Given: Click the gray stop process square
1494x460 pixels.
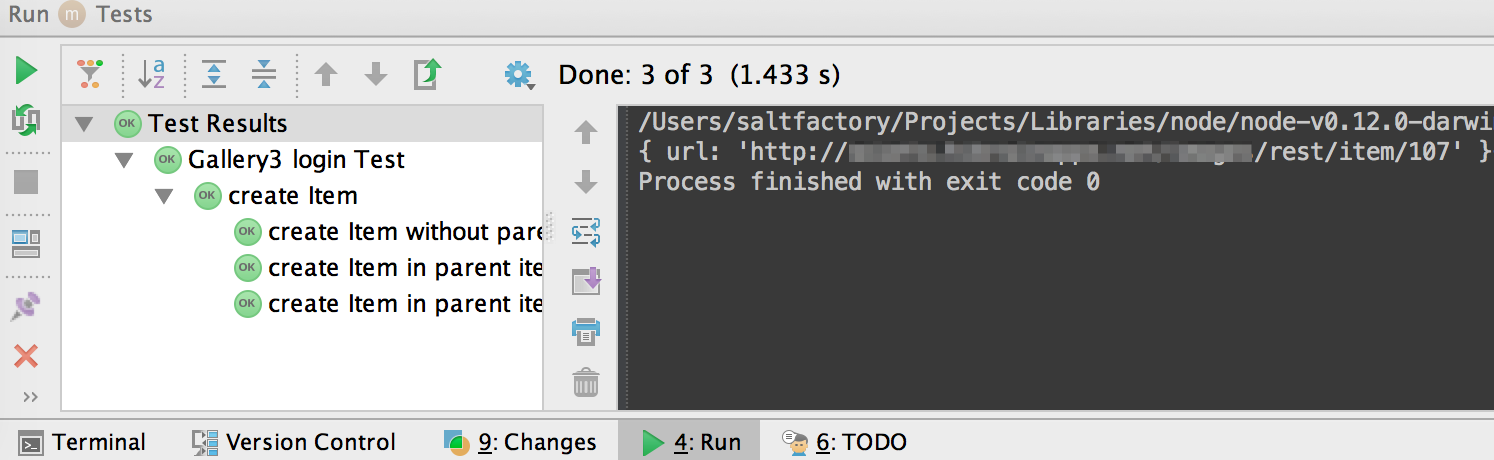Looking at the screenshot, I should [26, 182].
